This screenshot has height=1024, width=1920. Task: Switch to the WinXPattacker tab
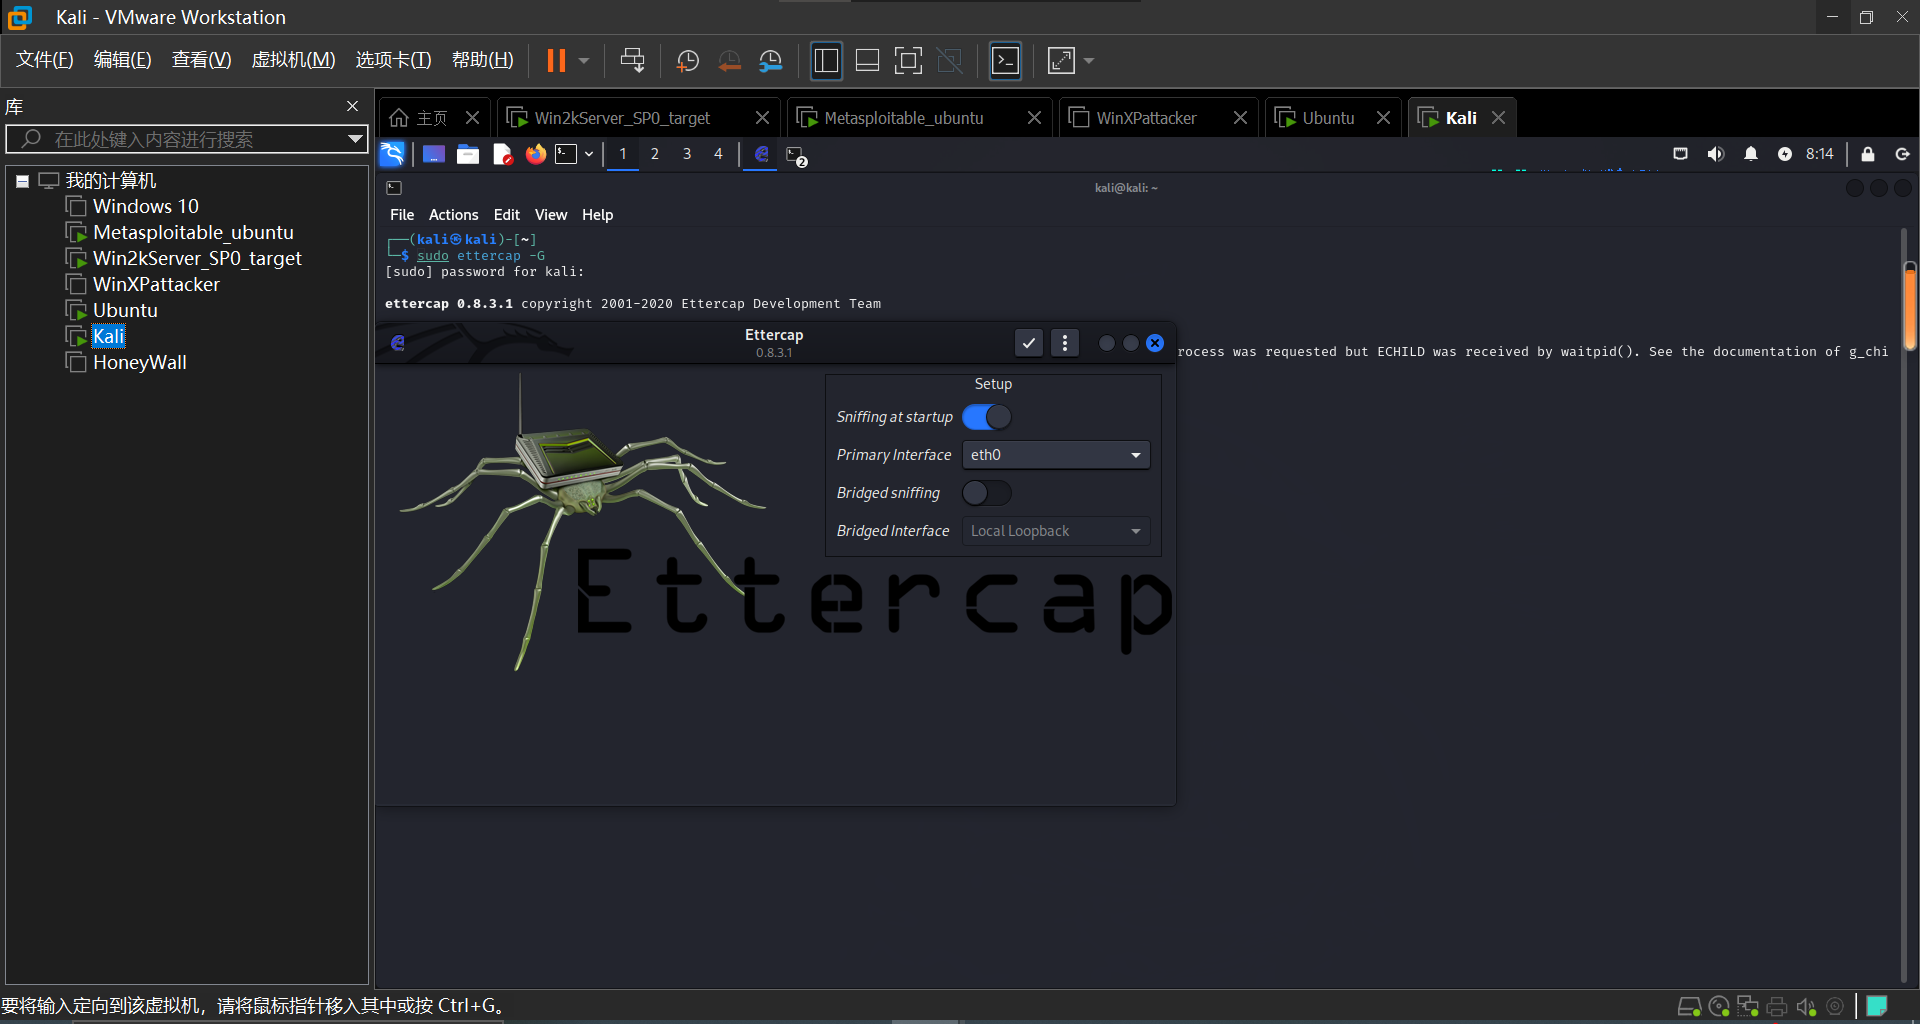[1158, 118]
